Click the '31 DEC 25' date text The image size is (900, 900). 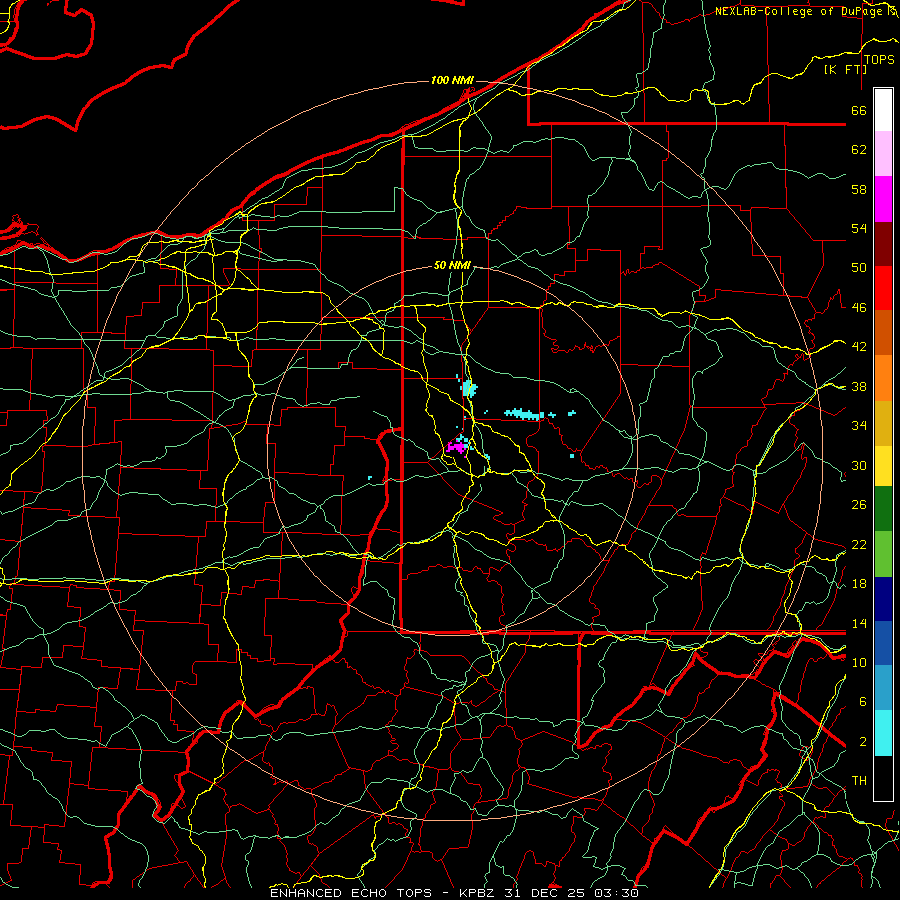(545, 893)
